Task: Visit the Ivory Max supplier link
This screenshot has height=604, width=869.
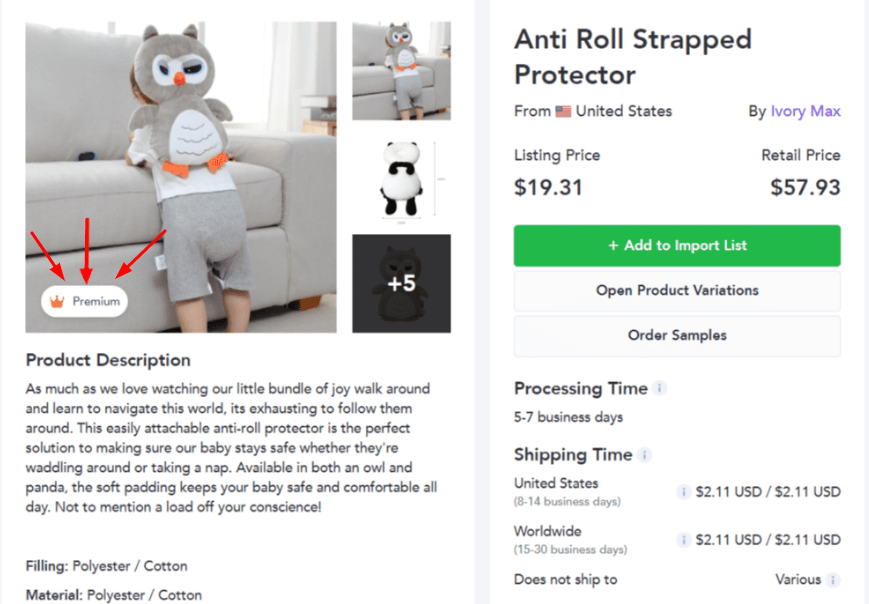Action: click(x=805, y=111)
